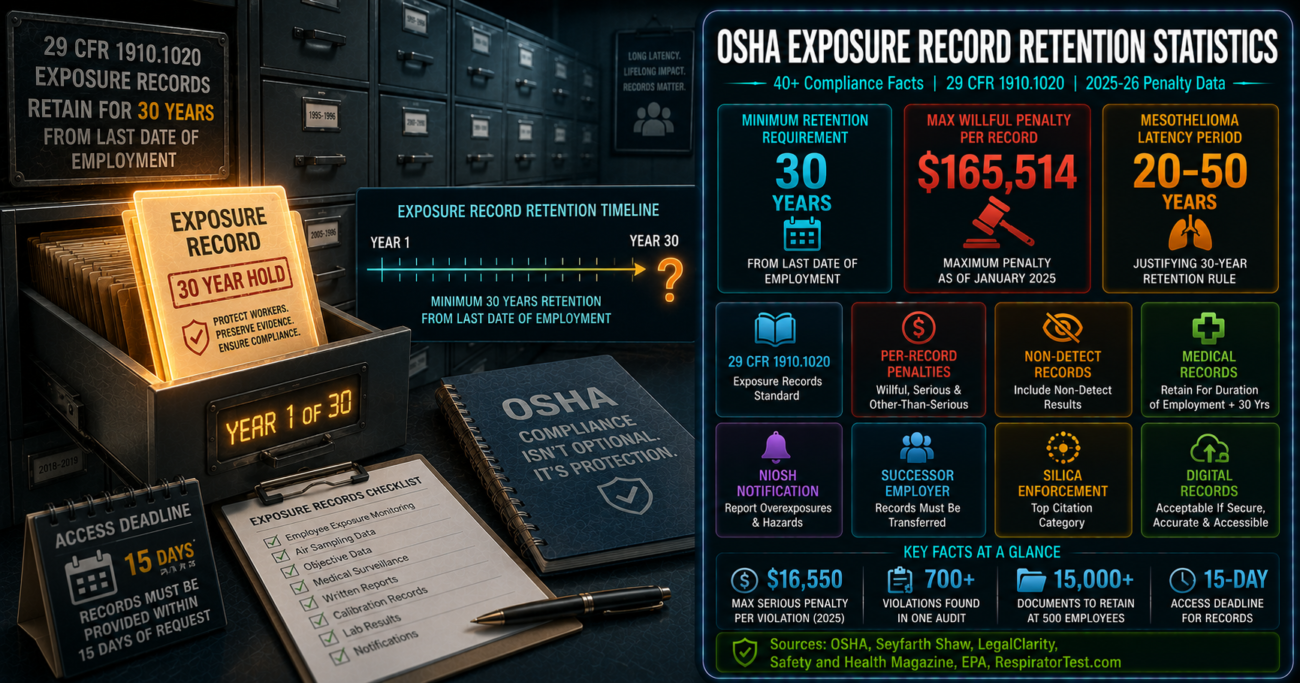Click the people icon for Successor Employer
Image resolution: width=1300 pixels, height=683 pixels.
click(x=916, y=447)
